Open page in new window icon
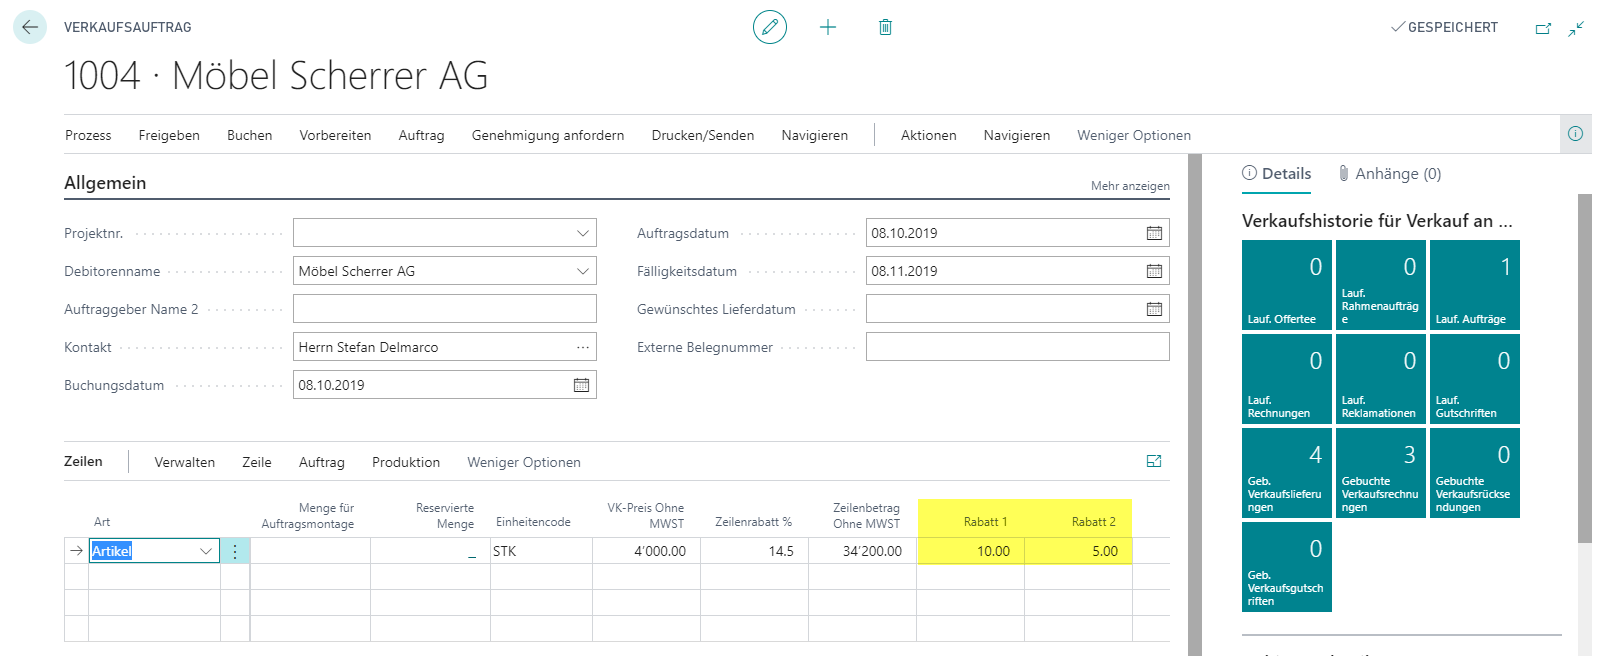The width and height of the screenshot is (1605, 656). coord(1543,28)
